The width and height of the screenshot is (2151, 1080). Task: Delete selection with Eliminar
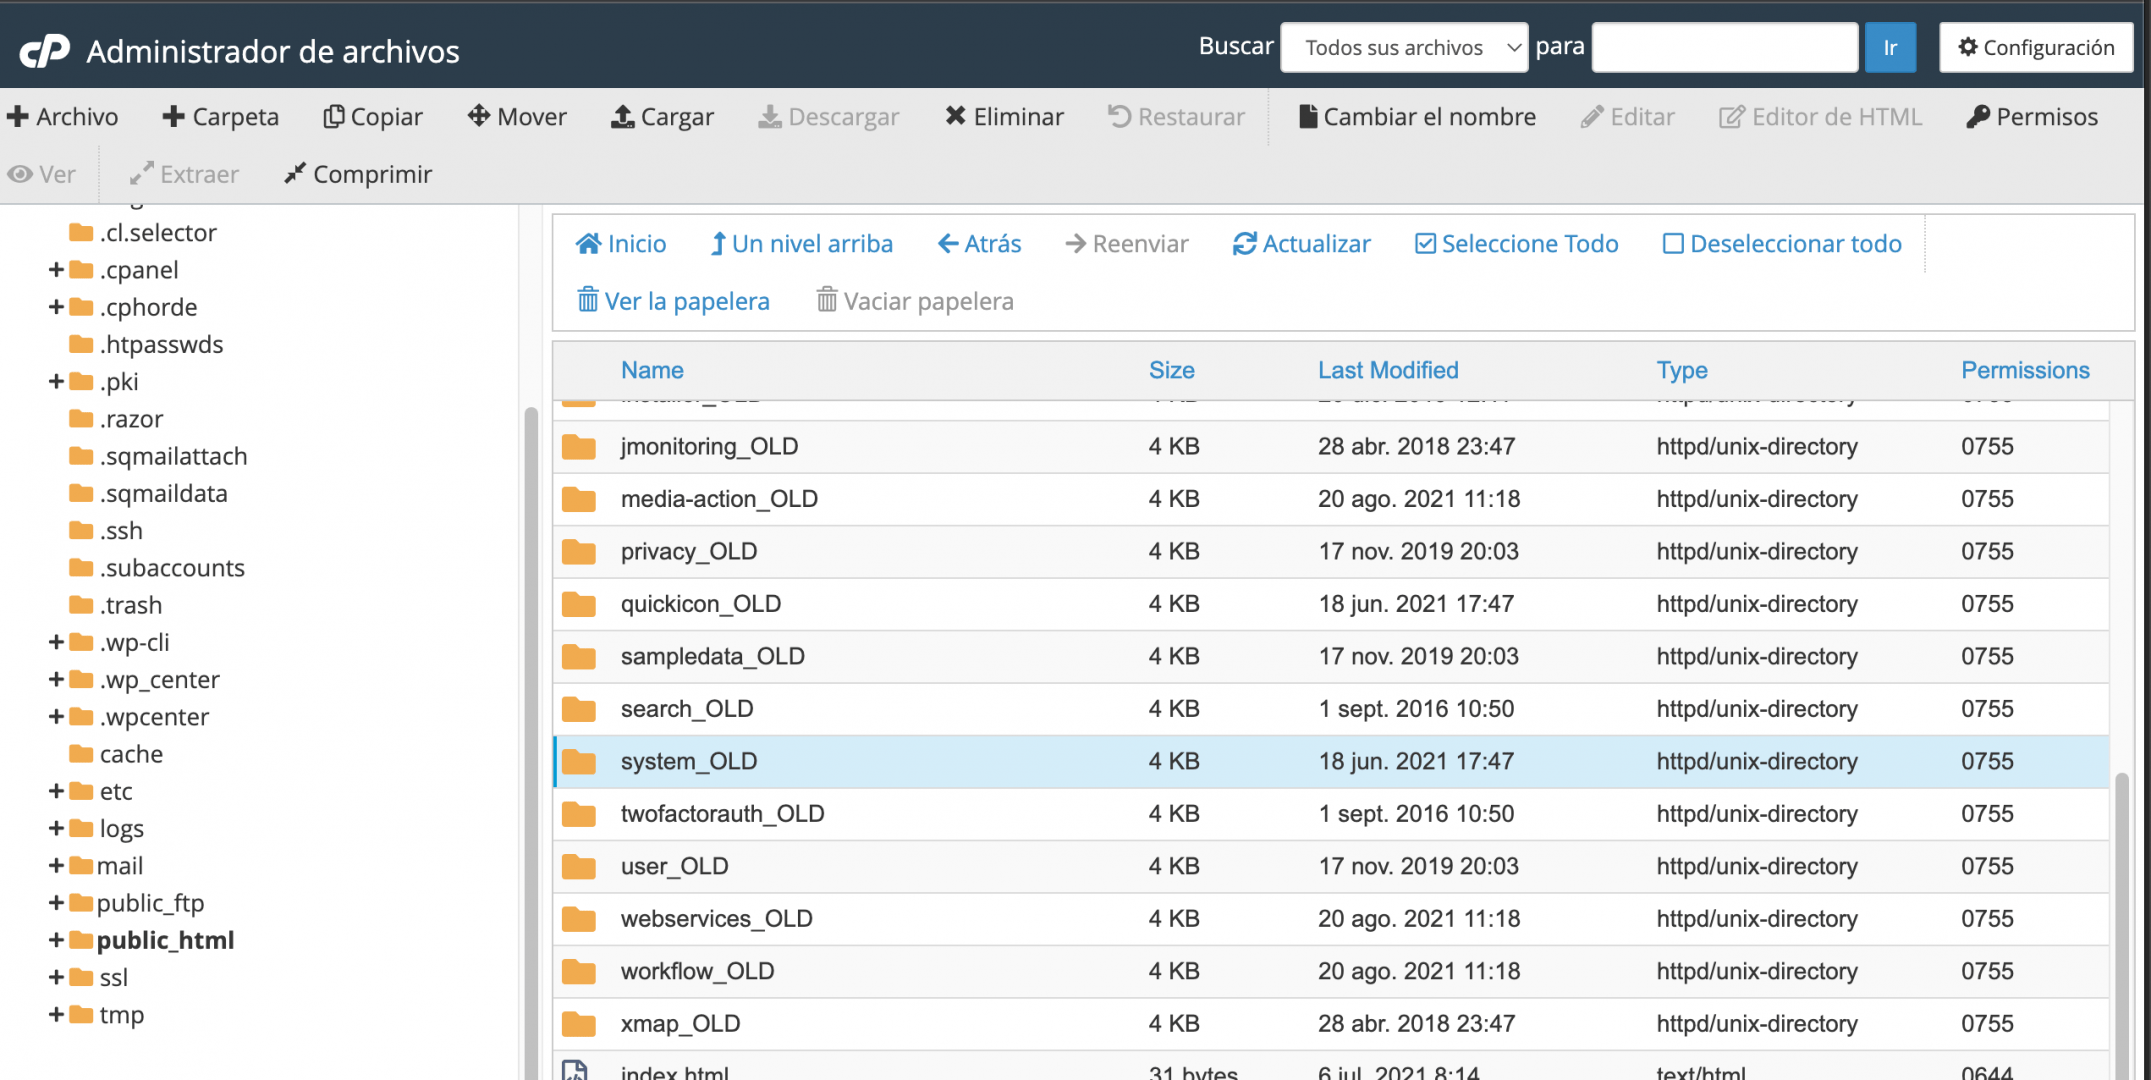point(1004,117)
